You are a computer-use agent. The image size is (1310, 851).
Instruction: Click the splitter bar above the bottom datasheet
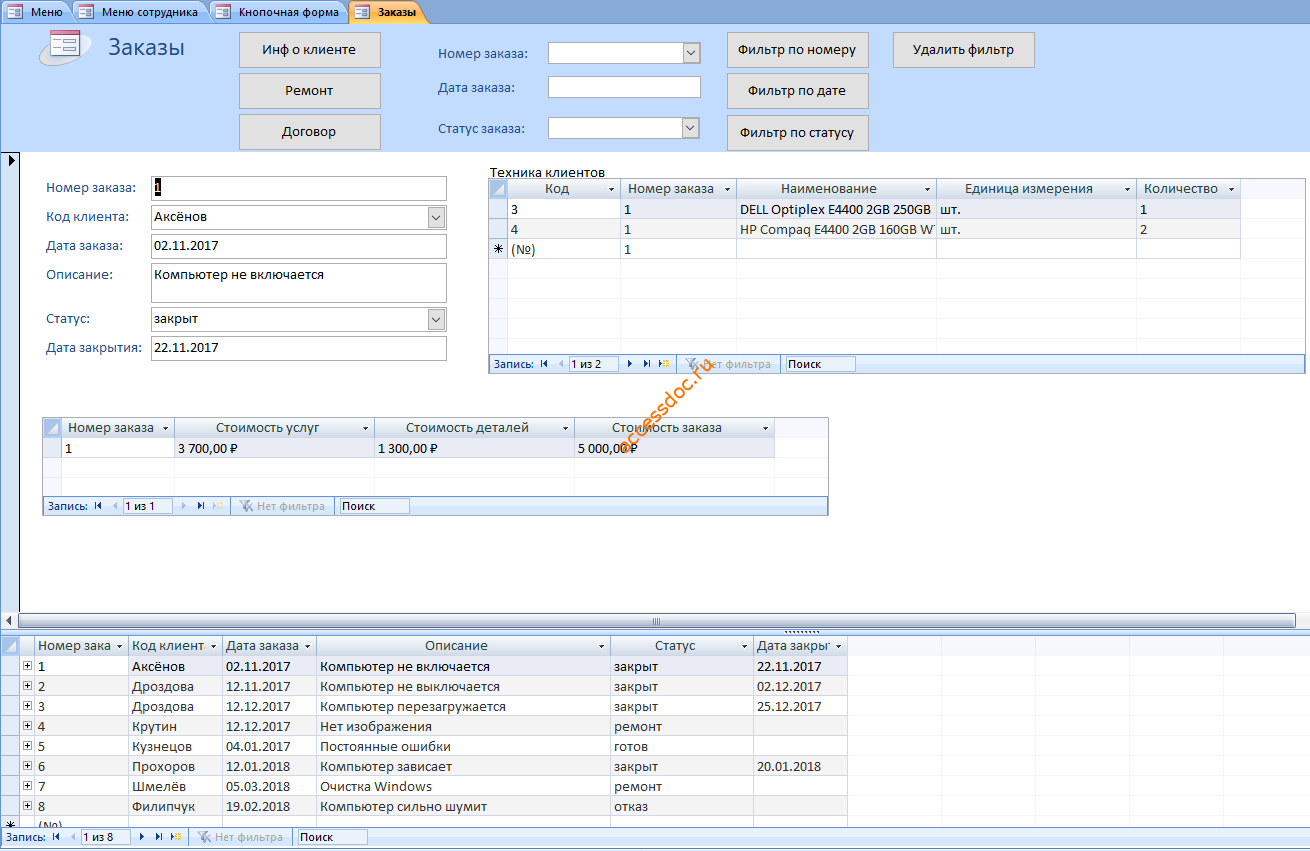pos(655,632)
